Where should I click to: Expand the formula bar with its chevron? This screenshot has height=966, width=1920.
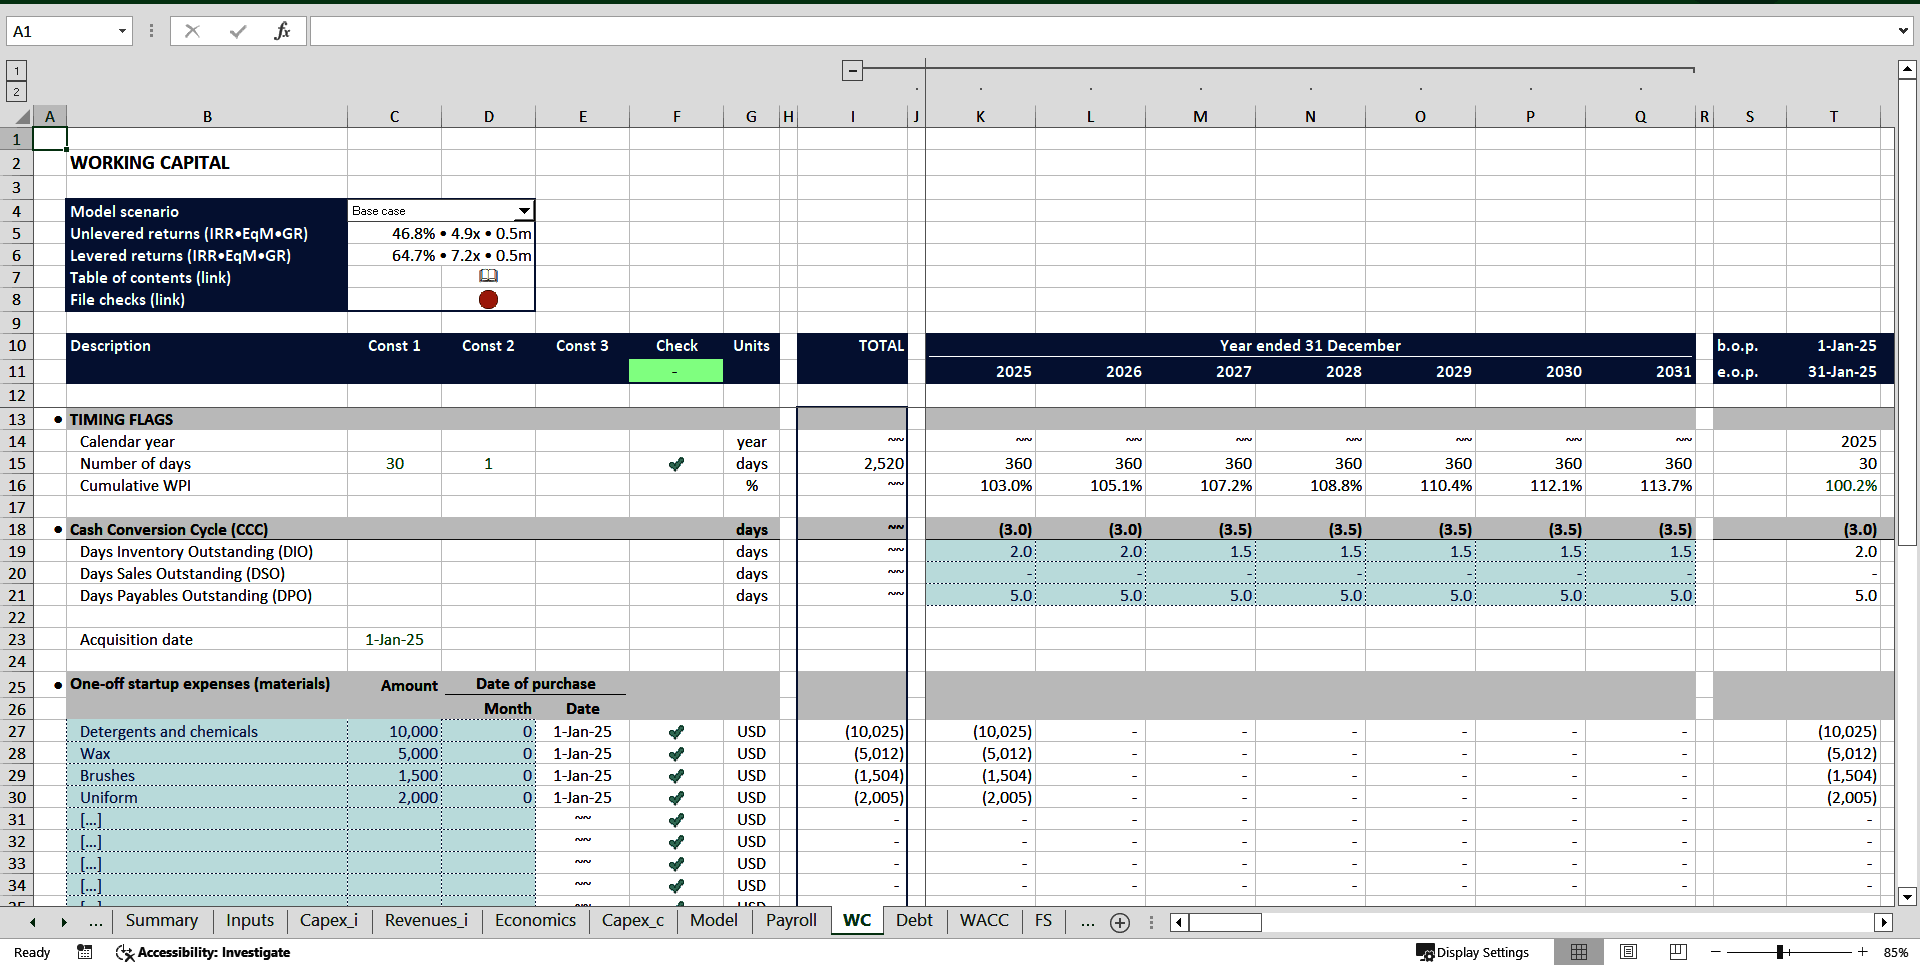(1904, 30)
